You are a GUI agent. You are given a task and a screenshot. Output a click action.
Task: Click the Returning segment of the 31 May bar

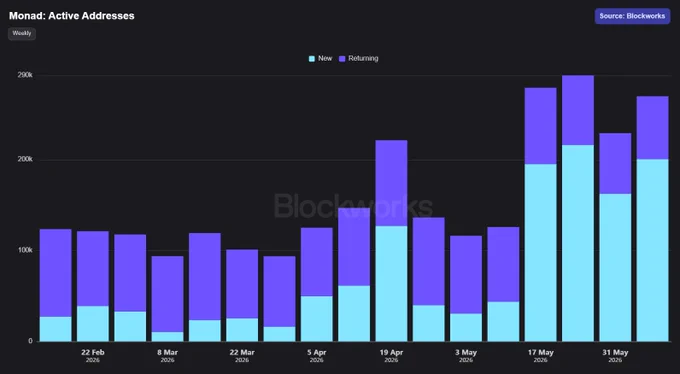(615, 164)
